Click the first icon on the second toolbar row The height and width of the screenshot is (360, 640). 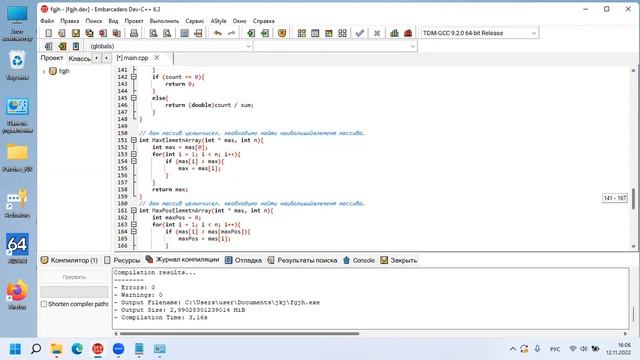(49, 46)
